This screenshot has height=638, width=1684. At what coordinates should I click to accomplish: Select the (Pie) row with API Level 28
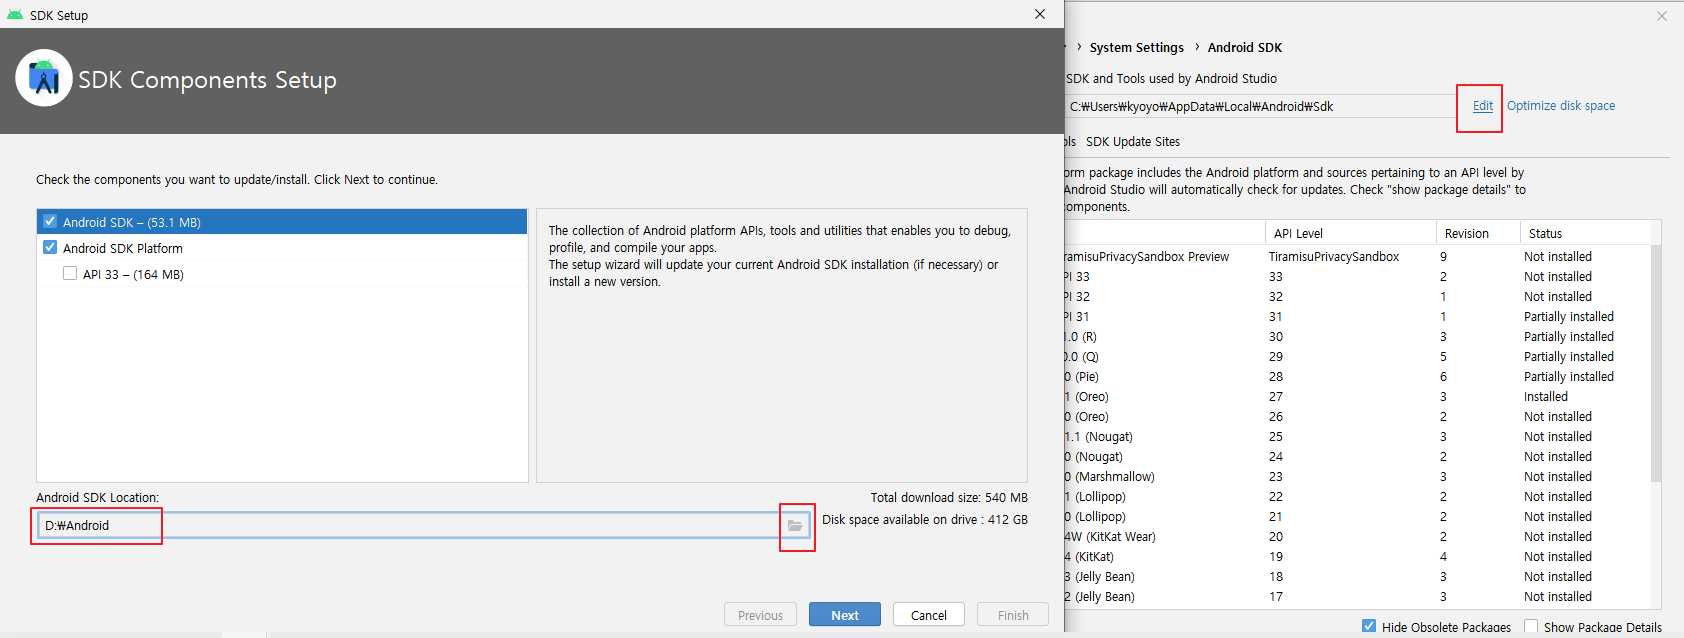pos(1357,377)
